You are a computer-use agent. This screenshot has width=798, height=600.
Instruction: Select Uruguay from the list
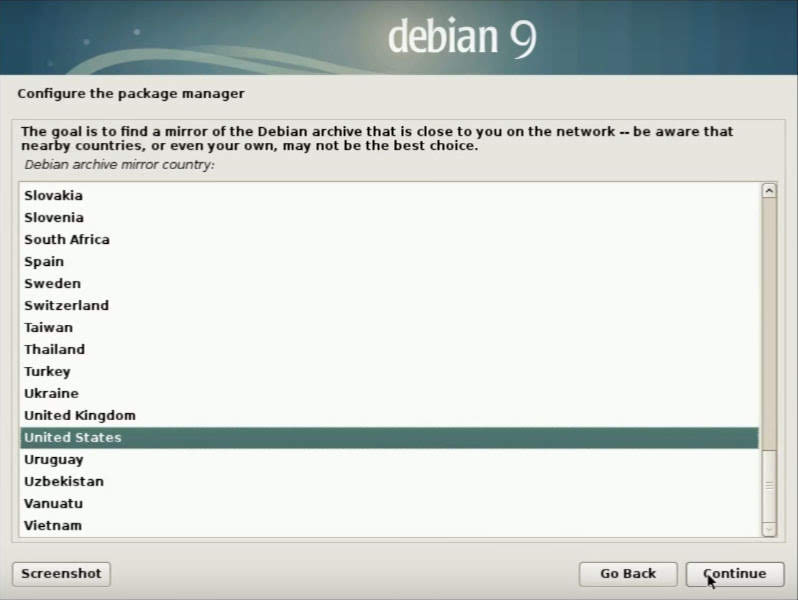click(389, 460)
